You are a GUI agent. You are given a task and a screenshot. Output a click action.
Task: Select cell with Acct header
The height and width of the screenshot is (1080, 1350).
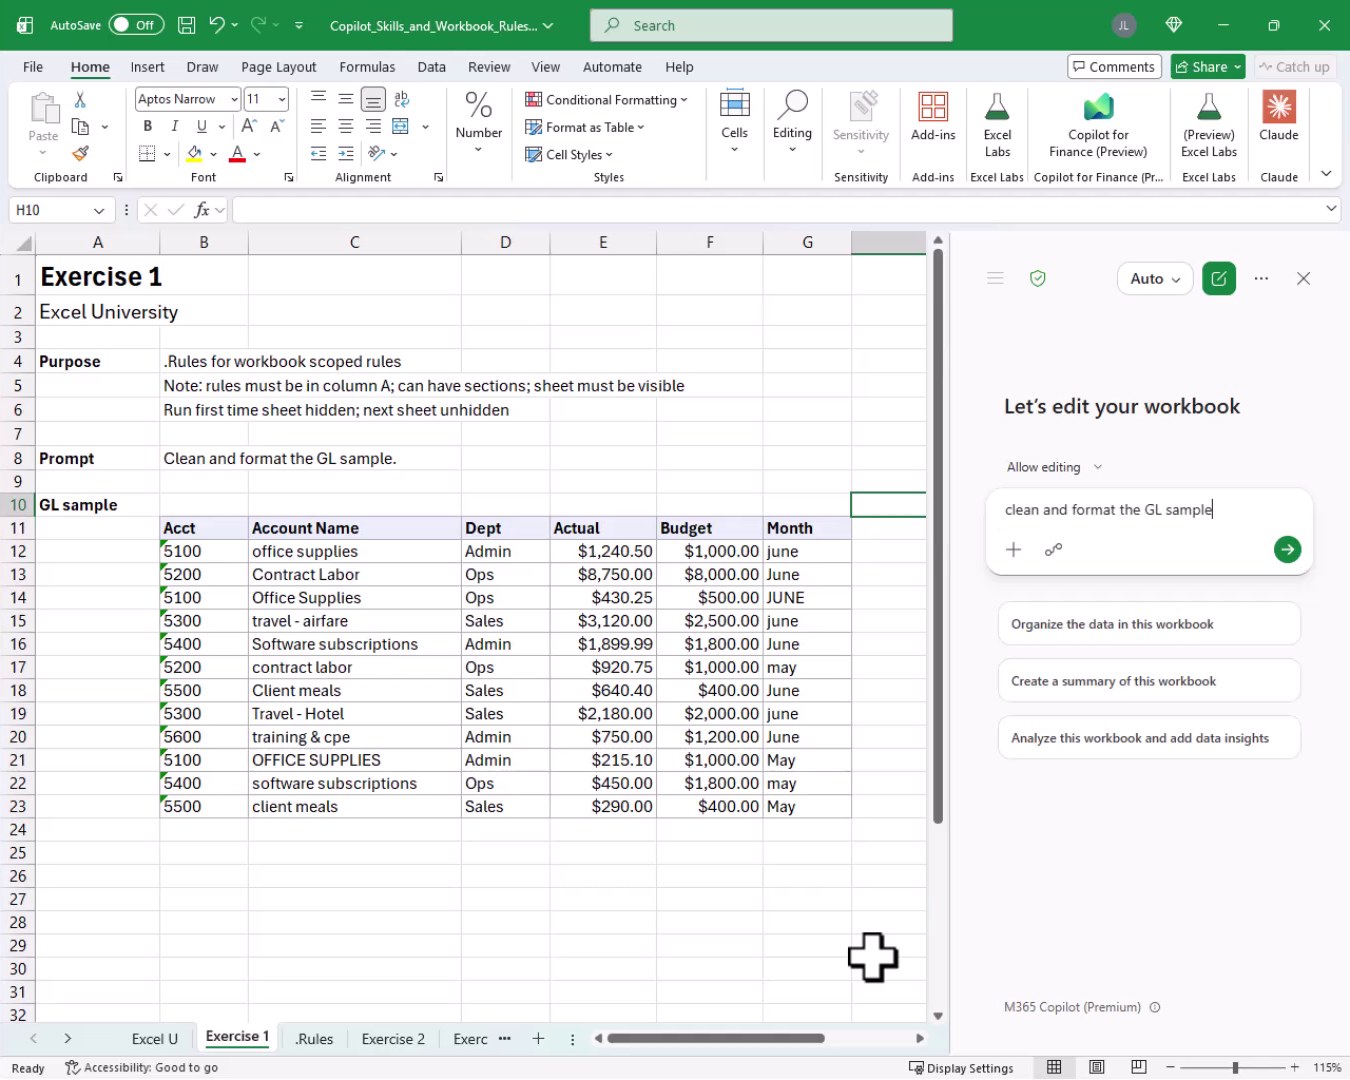point(204,528)
